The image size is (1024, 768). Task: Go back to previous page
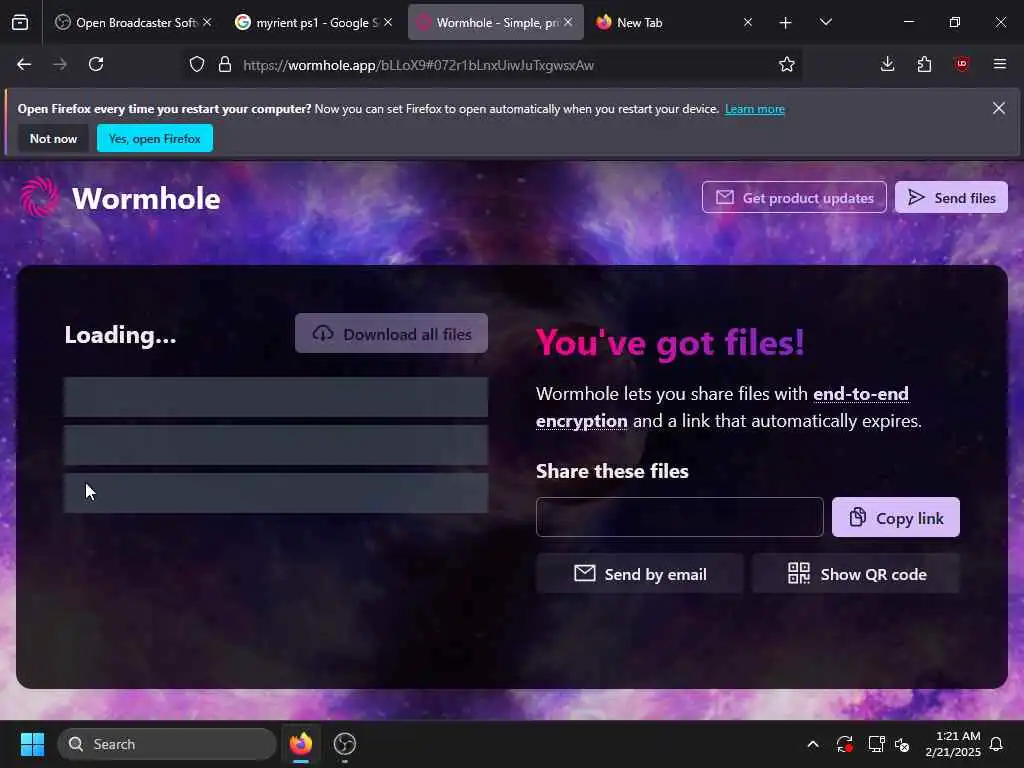click(x=24, y=65)
